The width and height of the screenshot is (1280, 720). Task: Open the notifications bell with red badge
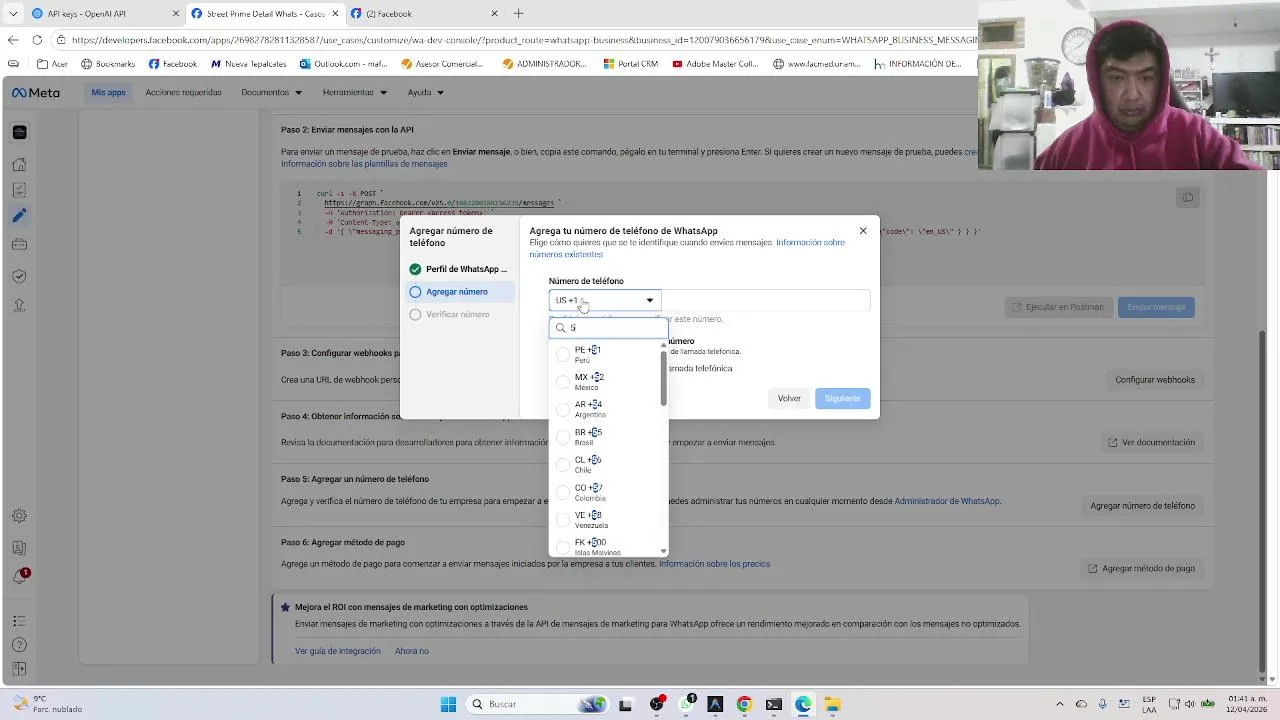click(x=19, y=577)
